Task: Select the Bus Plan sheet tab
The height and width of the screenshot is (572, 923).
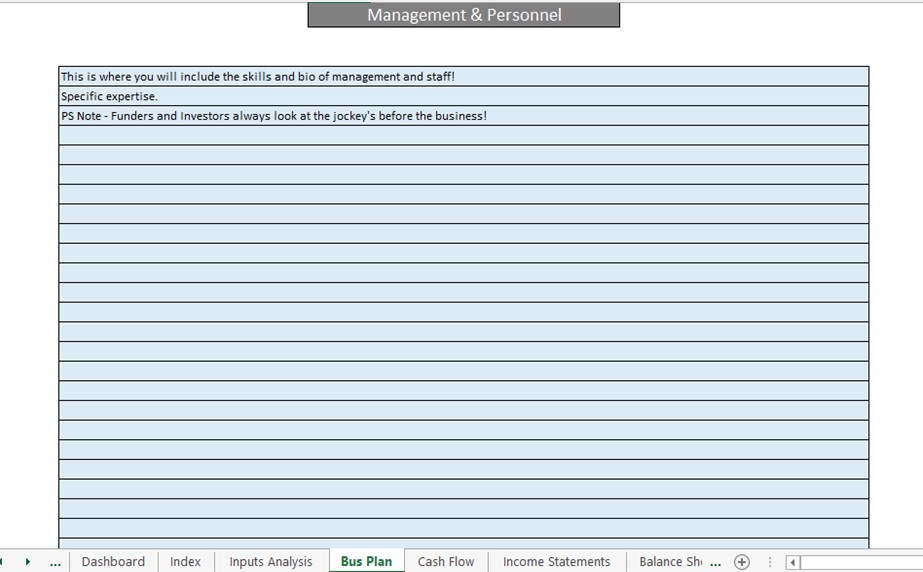Action: point(366,561)
